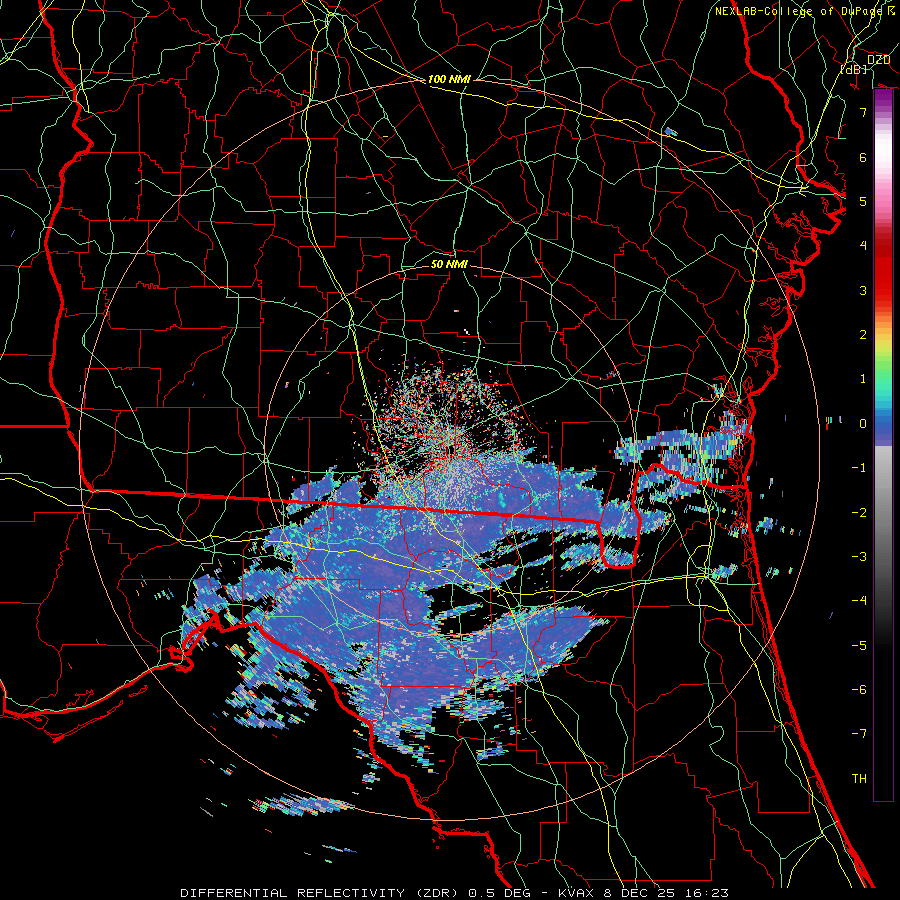Click the 16:23 timestamp text

(707, 893)
